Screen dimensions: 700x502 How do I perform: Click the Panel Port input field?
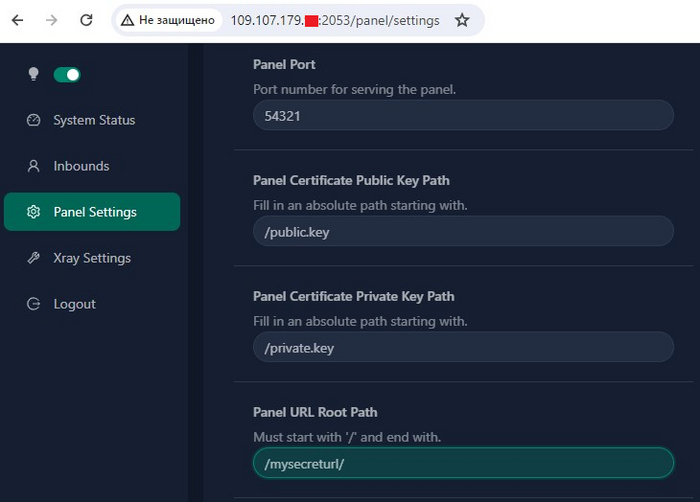pyautogui.click(x=463, y=115)
